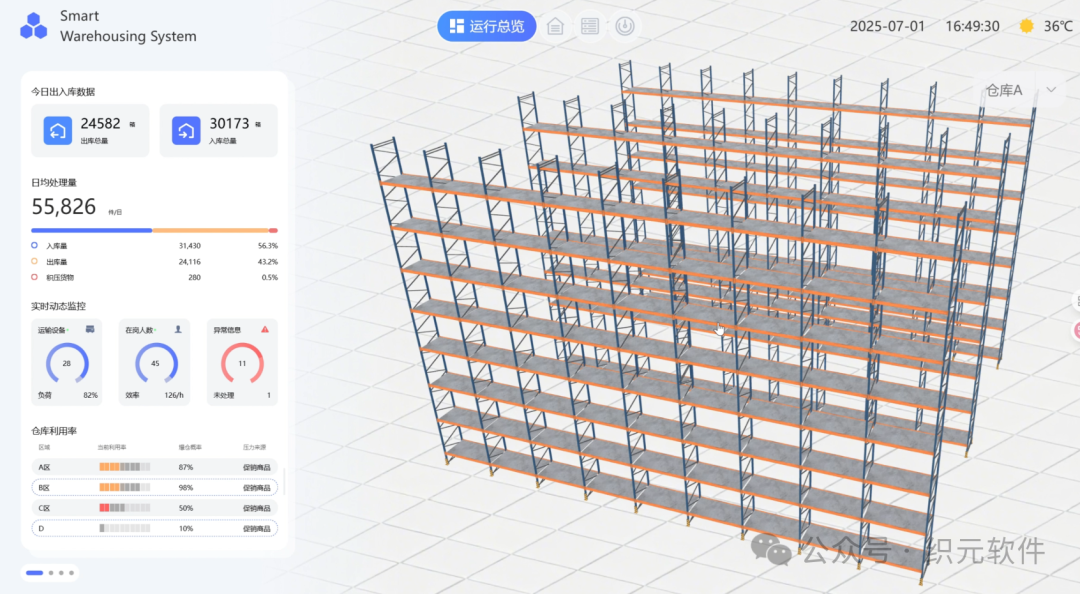
Task: Click the 50% value in C区 row
Action: (186, 508)
